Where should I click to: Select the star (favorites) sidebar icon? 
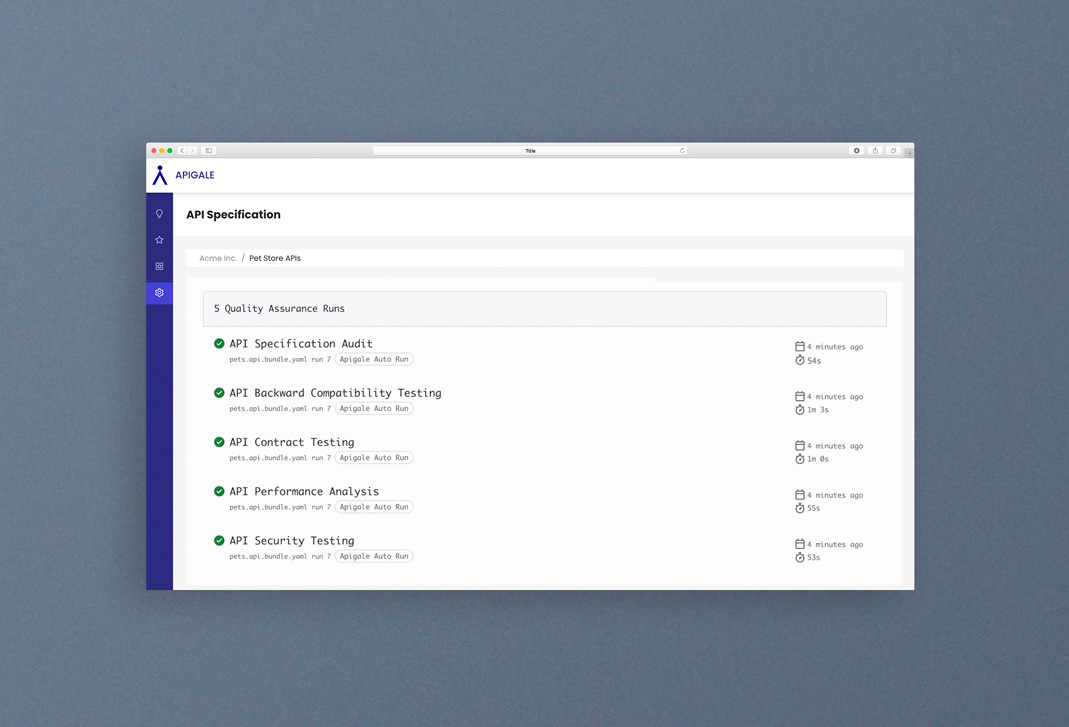(159, 239)
